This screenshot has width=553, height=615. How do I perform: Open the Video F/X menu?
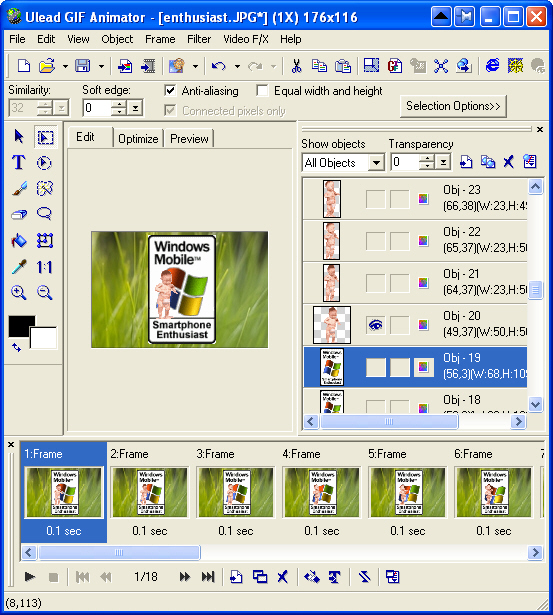[x=246, y=39]
